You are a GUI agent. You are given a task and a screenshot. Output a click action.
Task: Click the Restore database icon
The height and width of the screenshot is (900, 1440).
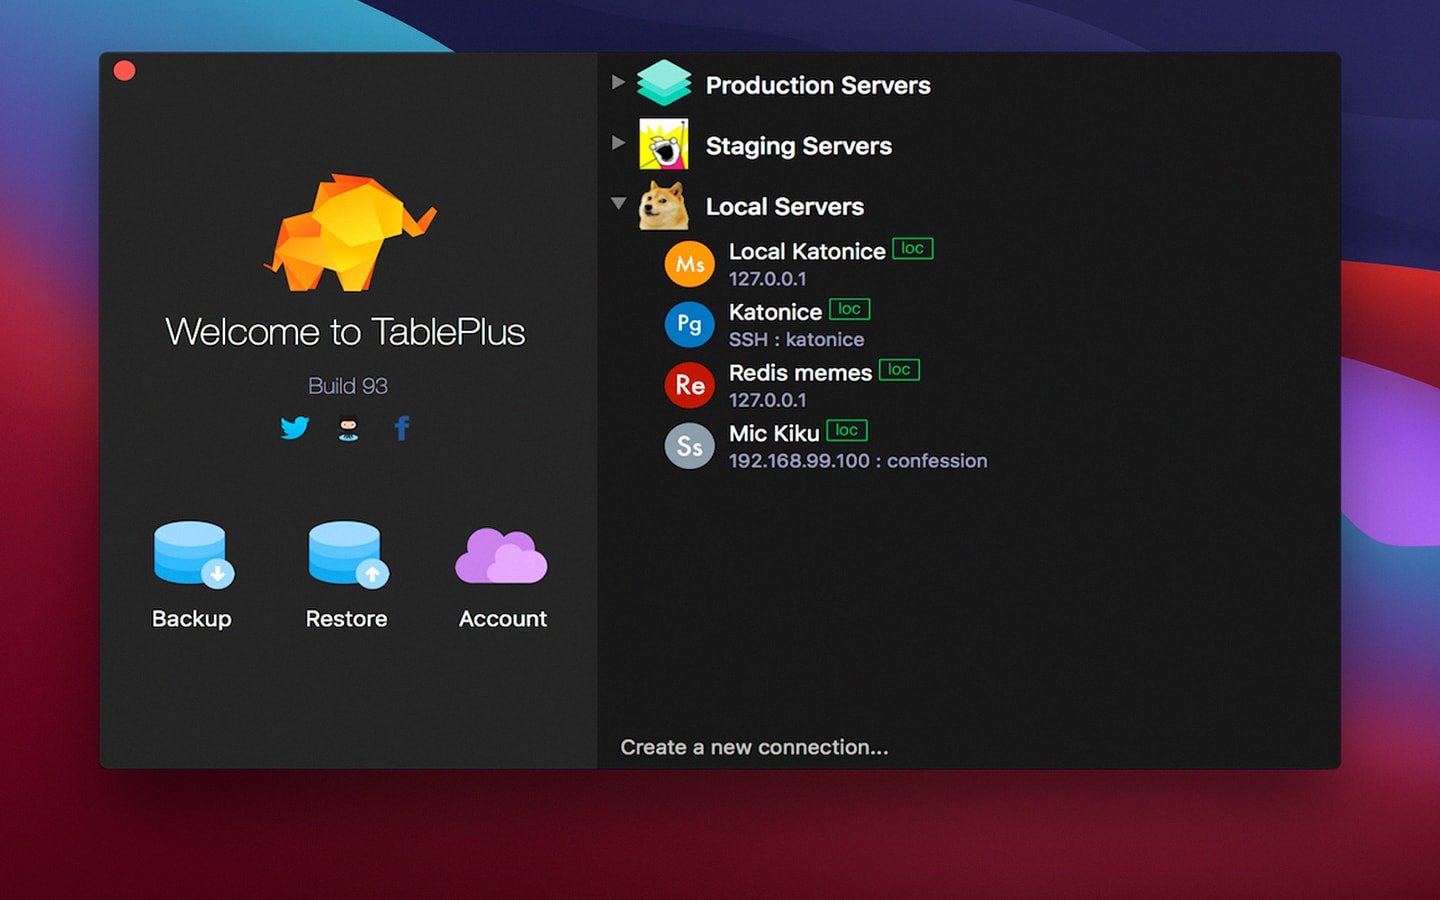pyautogui.click(x=346, y=553)
